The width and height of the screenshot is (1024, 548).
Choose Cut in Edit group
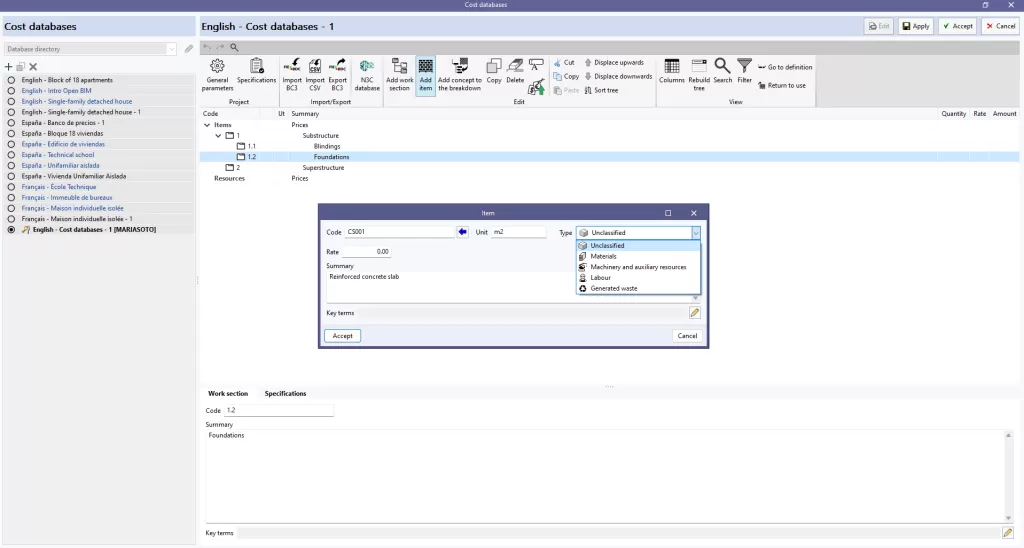tap(564, 63)
